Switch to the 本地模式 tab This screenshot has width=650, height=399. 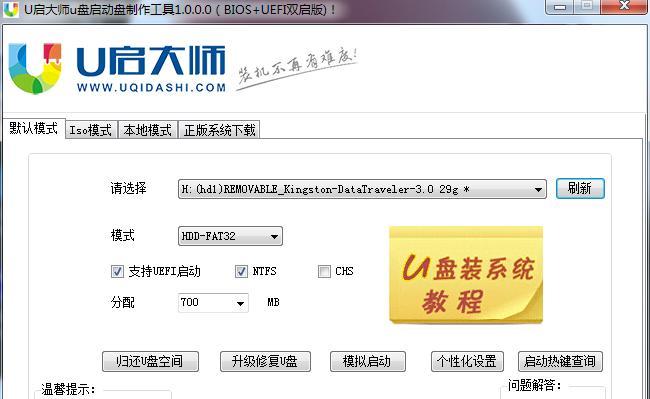(x=148, y=130)
